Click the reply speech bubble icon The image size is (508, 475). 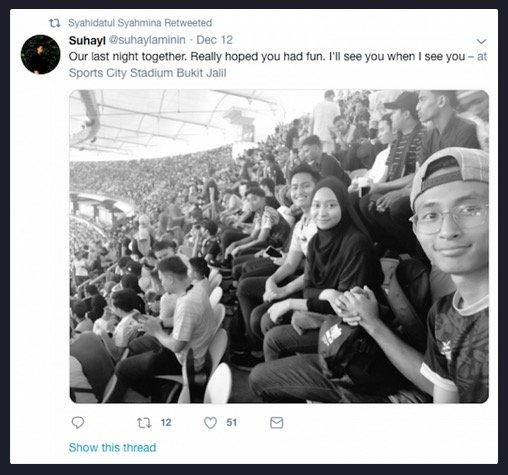click(x=78, y=422)
